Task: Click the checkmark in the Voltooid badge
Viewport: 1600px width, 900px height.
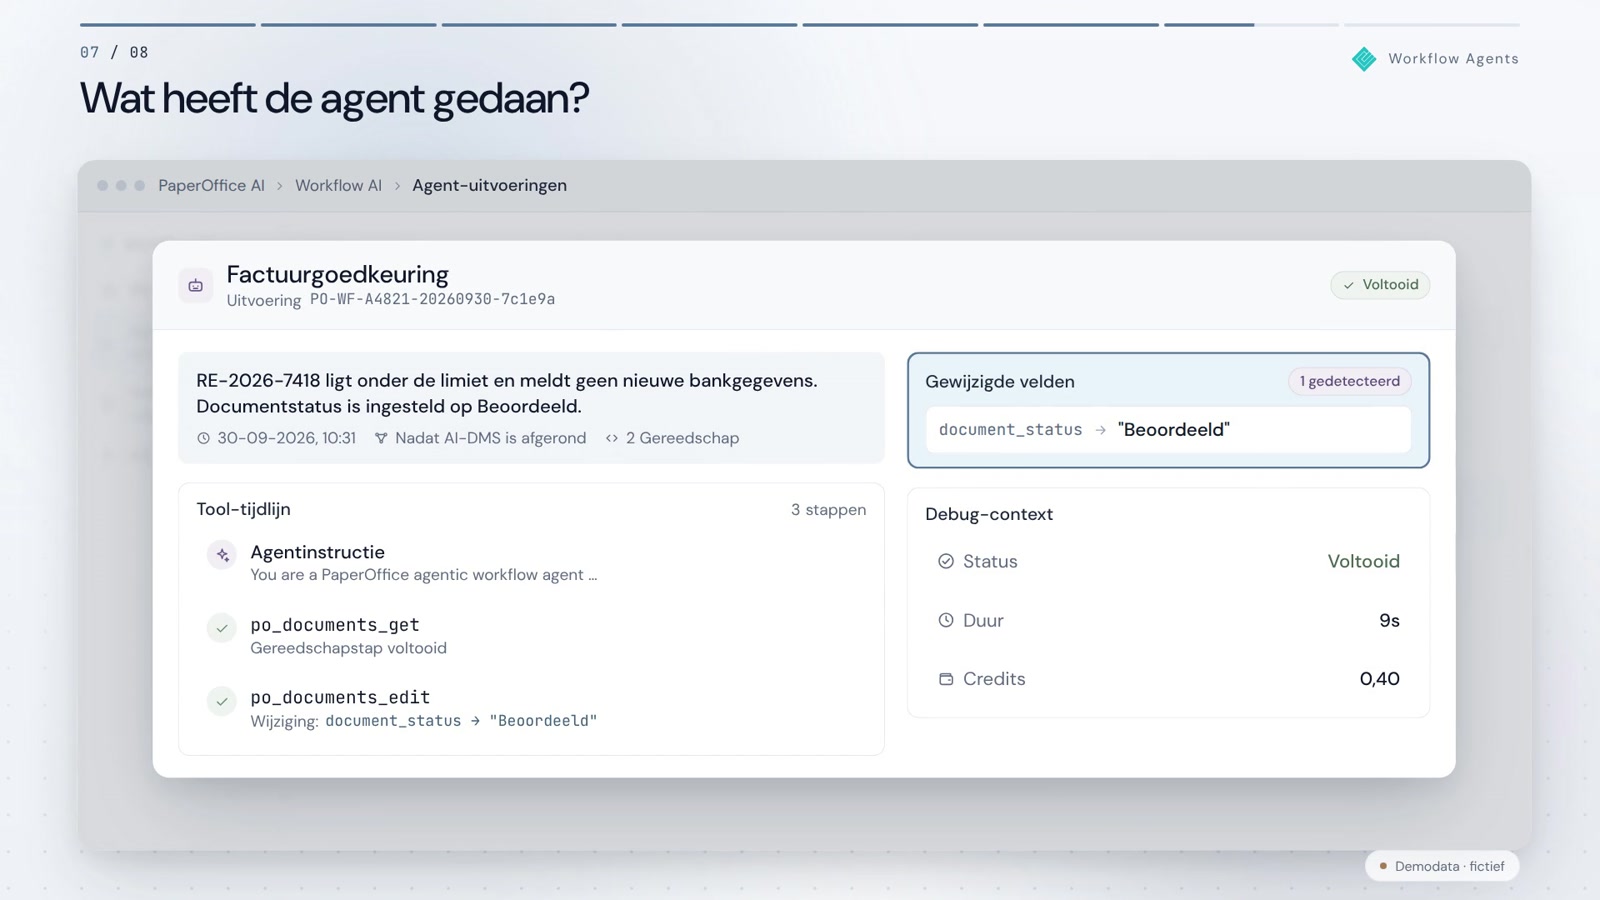Action: pos(1349,285)
